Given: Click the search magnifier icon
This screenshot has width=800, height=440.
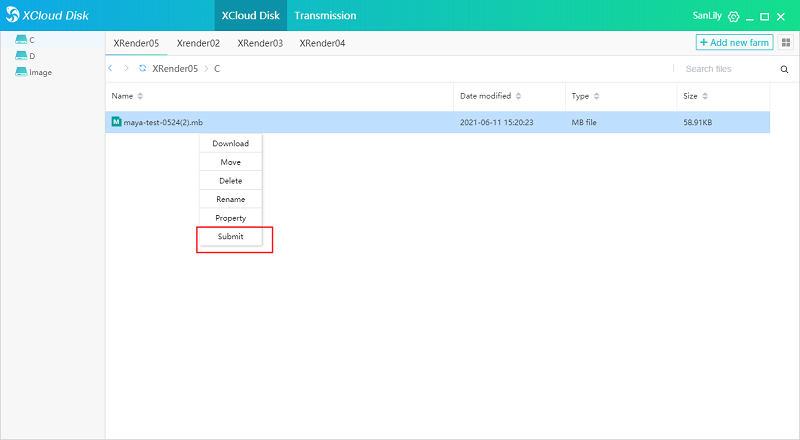Looking at the screenshot, I should click(784, 69).
